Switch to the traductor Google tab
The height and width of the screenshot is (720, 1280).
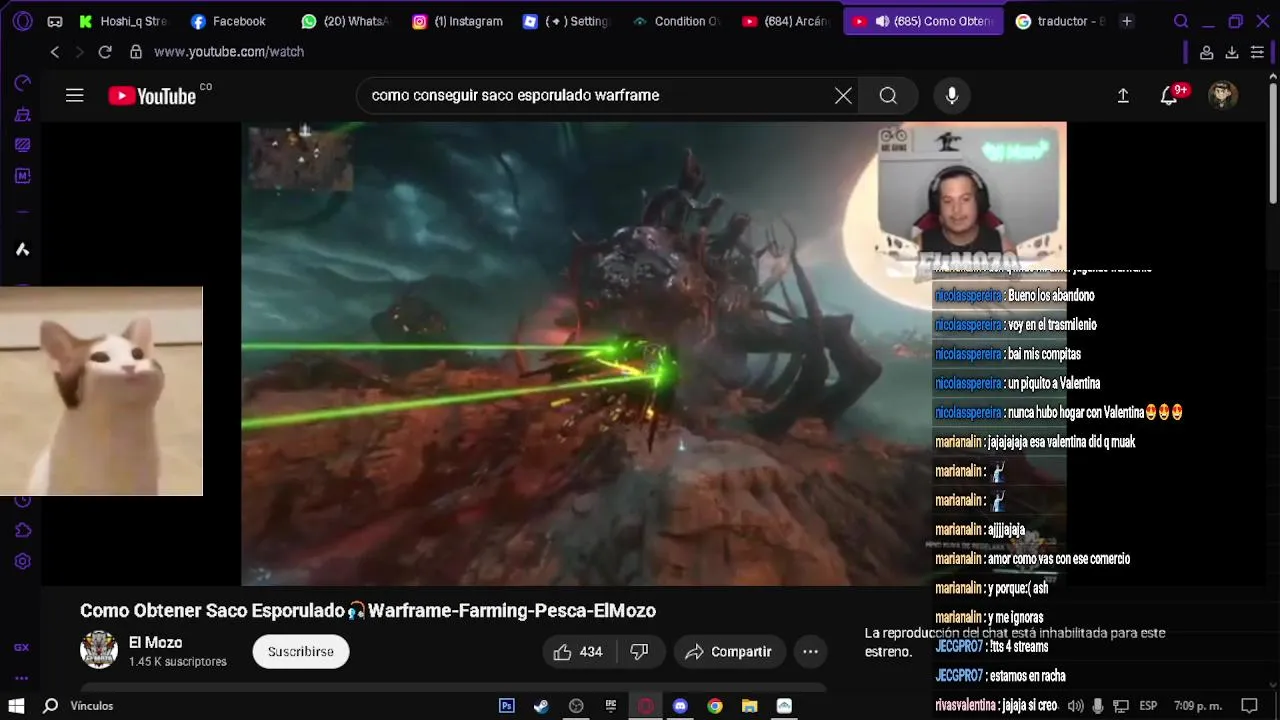tap(1060, 21)
